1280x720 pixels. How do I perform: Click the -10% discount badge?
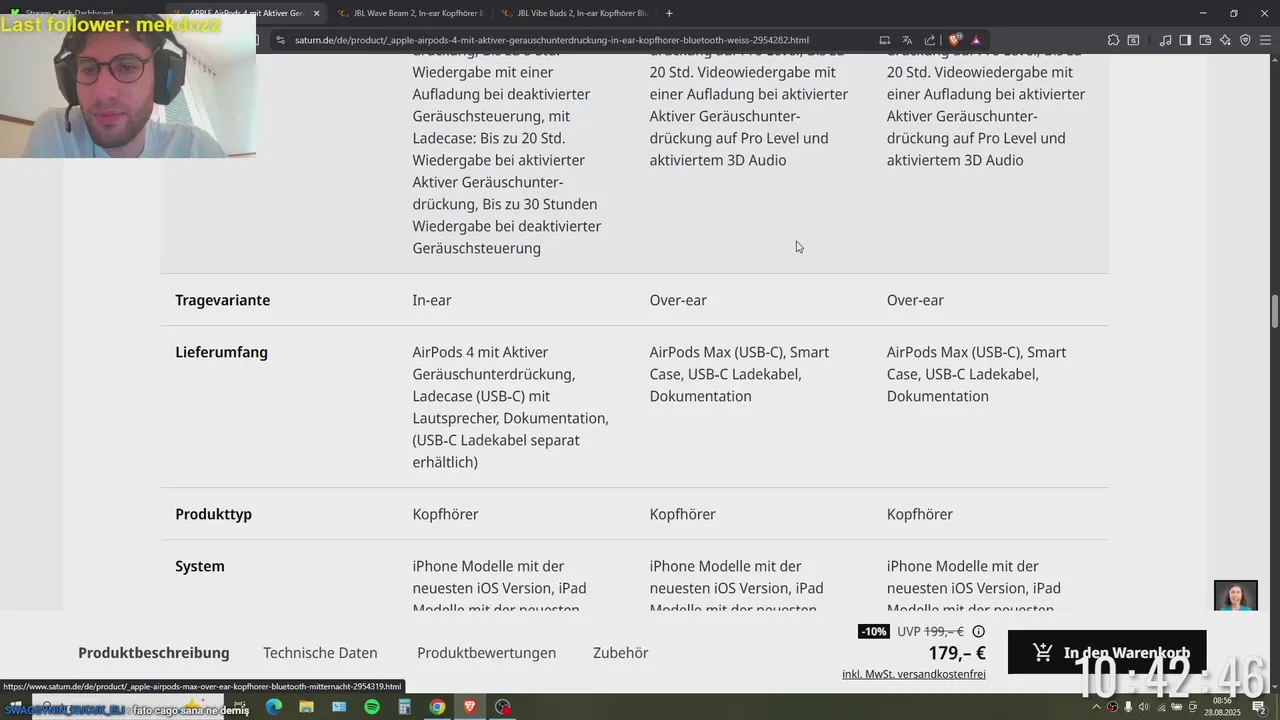[x=874, y=631]
